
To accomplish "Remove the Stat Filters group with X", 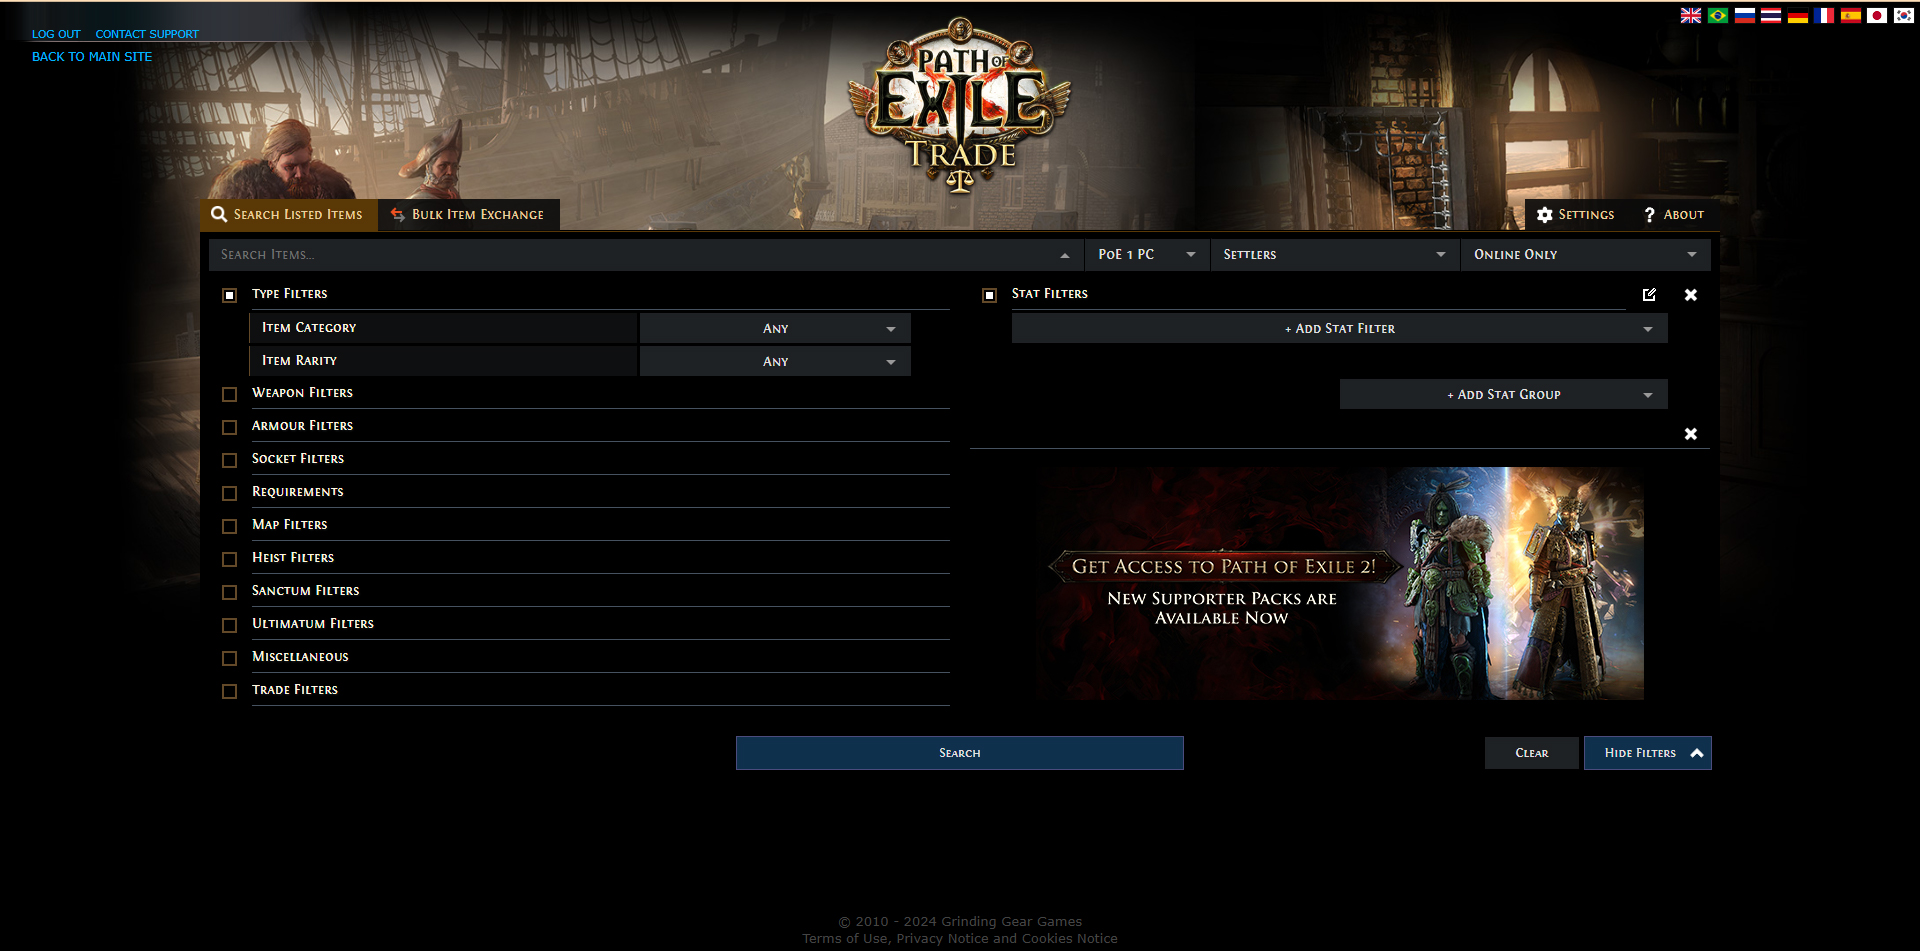I will 1690,294.
